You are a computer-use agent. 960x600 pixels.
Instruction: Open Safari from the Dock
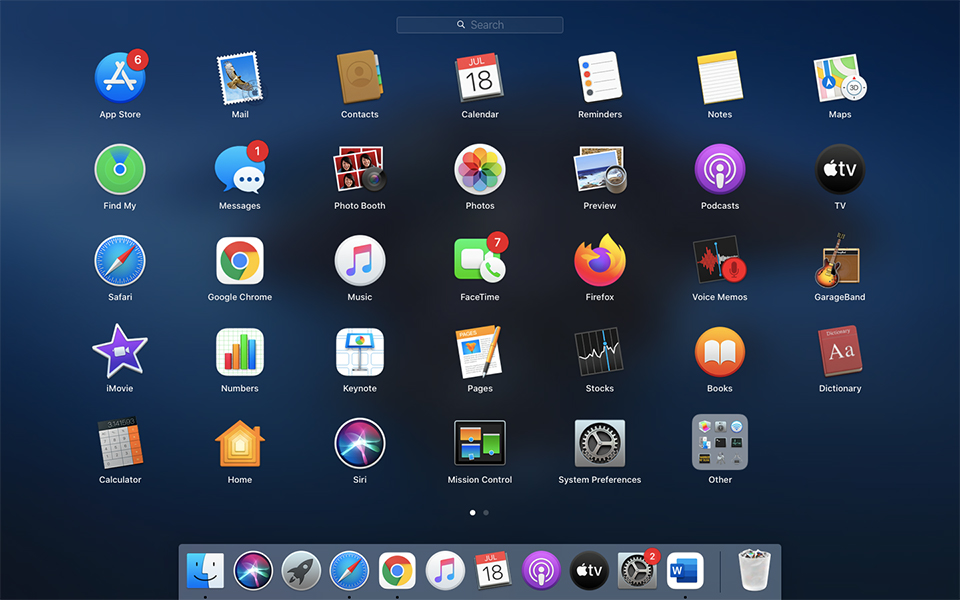click(349, 571)
